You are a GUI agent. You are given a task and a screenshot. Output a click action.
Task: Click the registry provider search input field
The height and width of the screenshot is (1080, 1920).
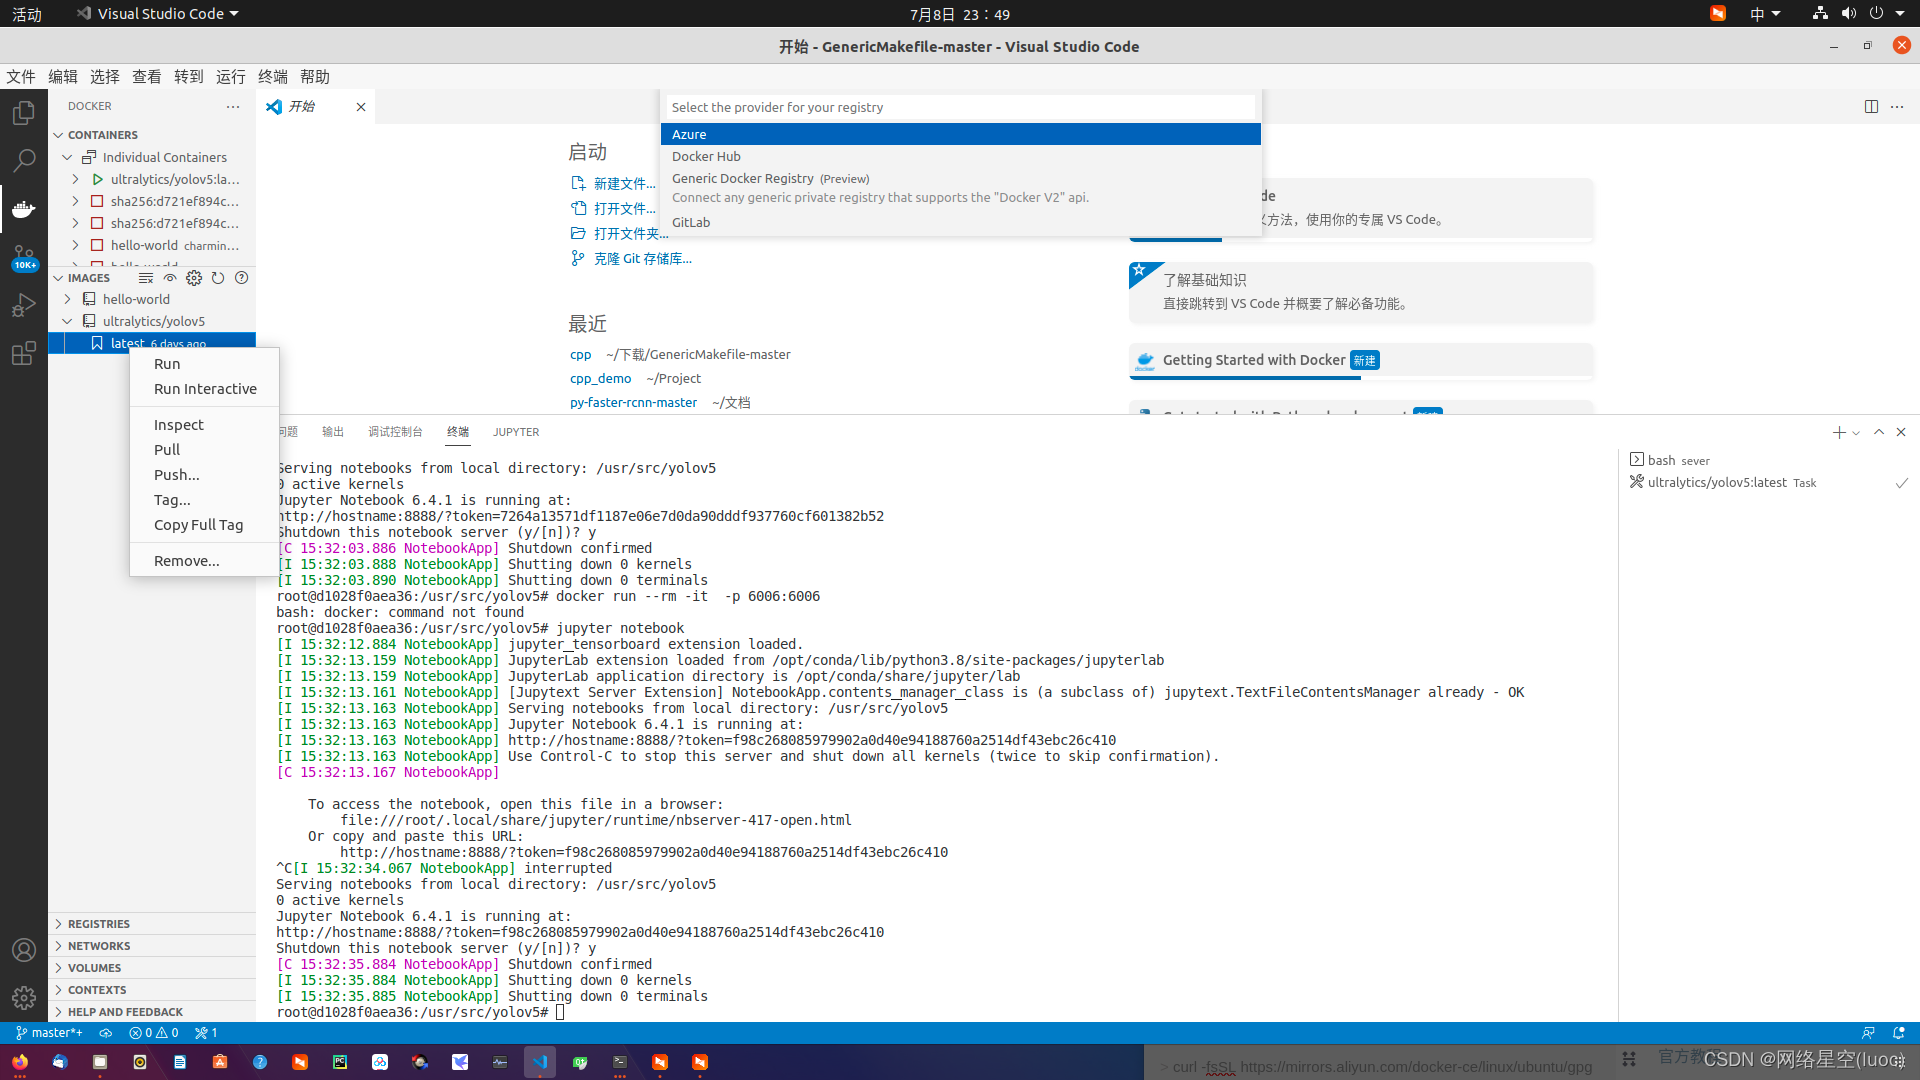tap(960, 107)
